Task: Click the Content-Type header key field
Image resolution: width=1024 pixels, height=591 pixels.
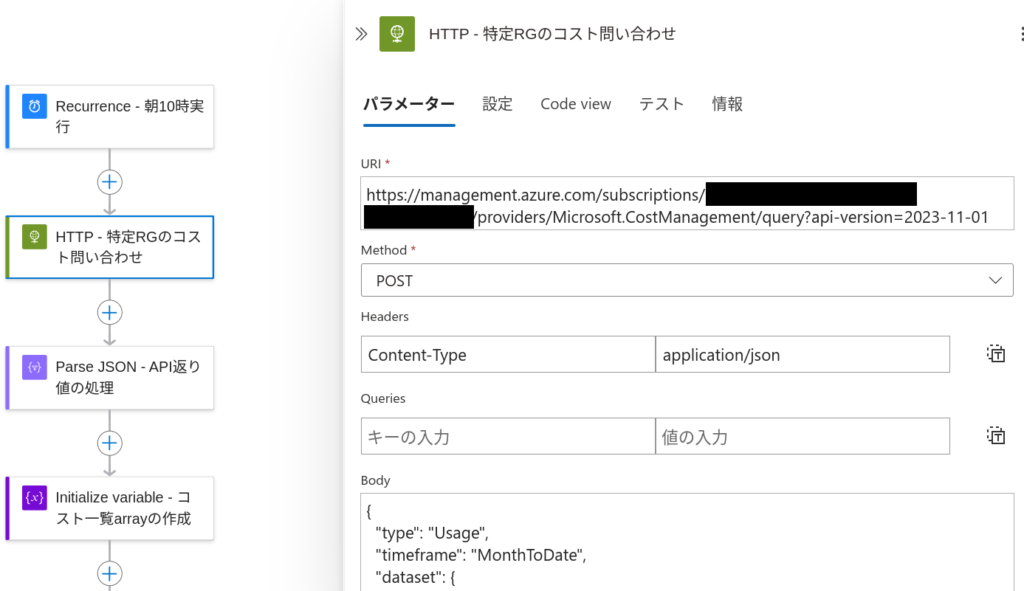Action: (508, 355)
